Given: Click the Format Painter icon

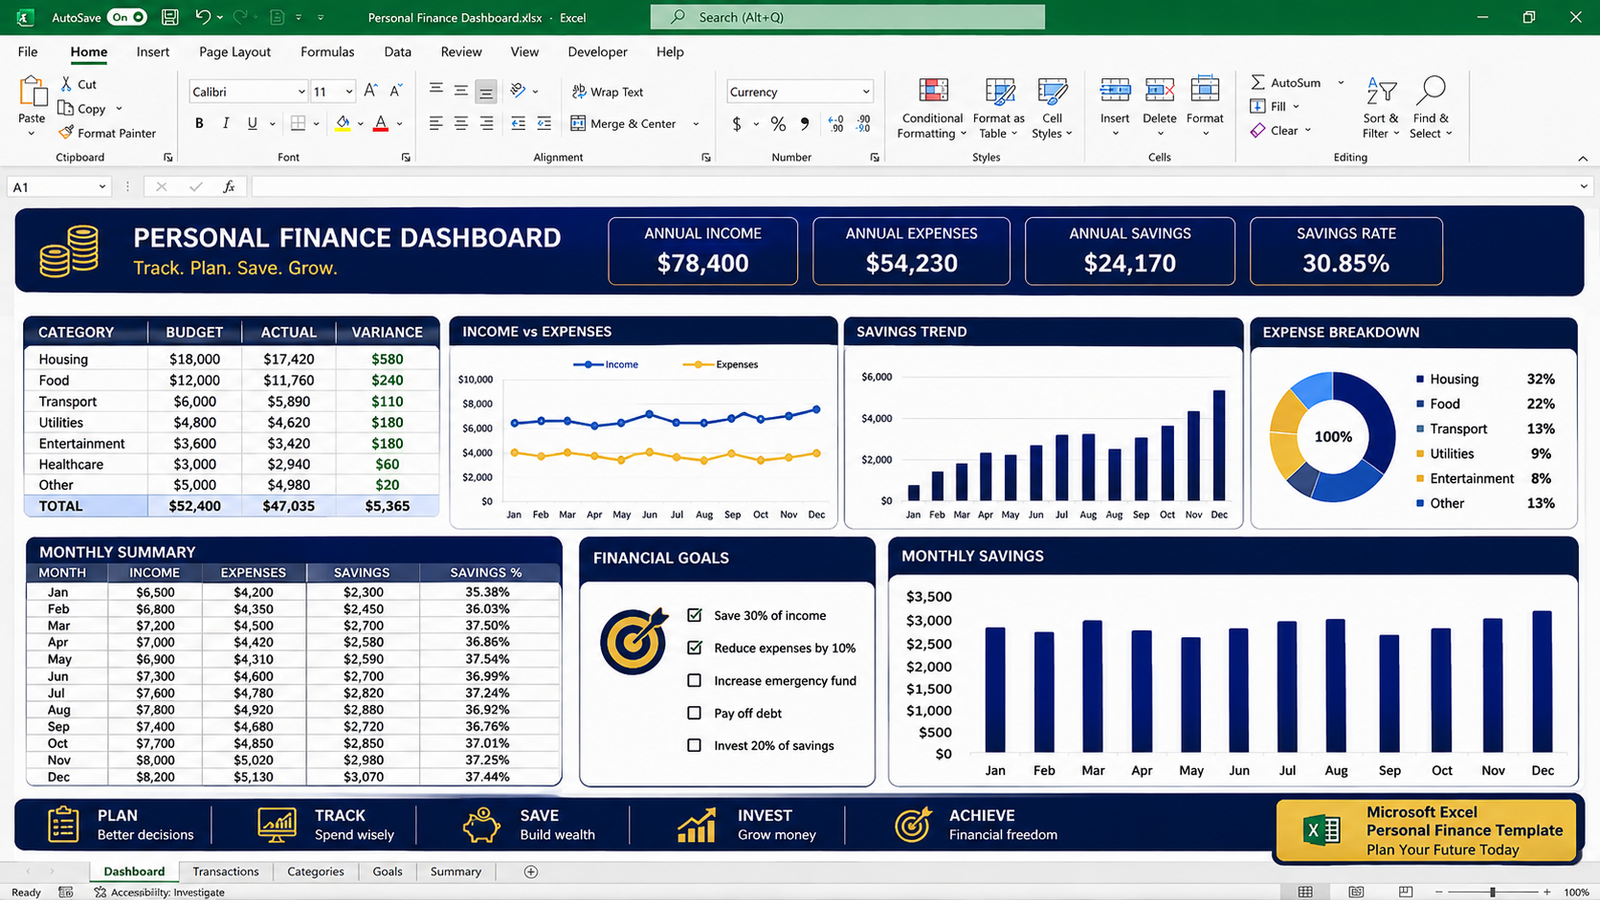Looking at the screenshot, I should click(66, 132).
